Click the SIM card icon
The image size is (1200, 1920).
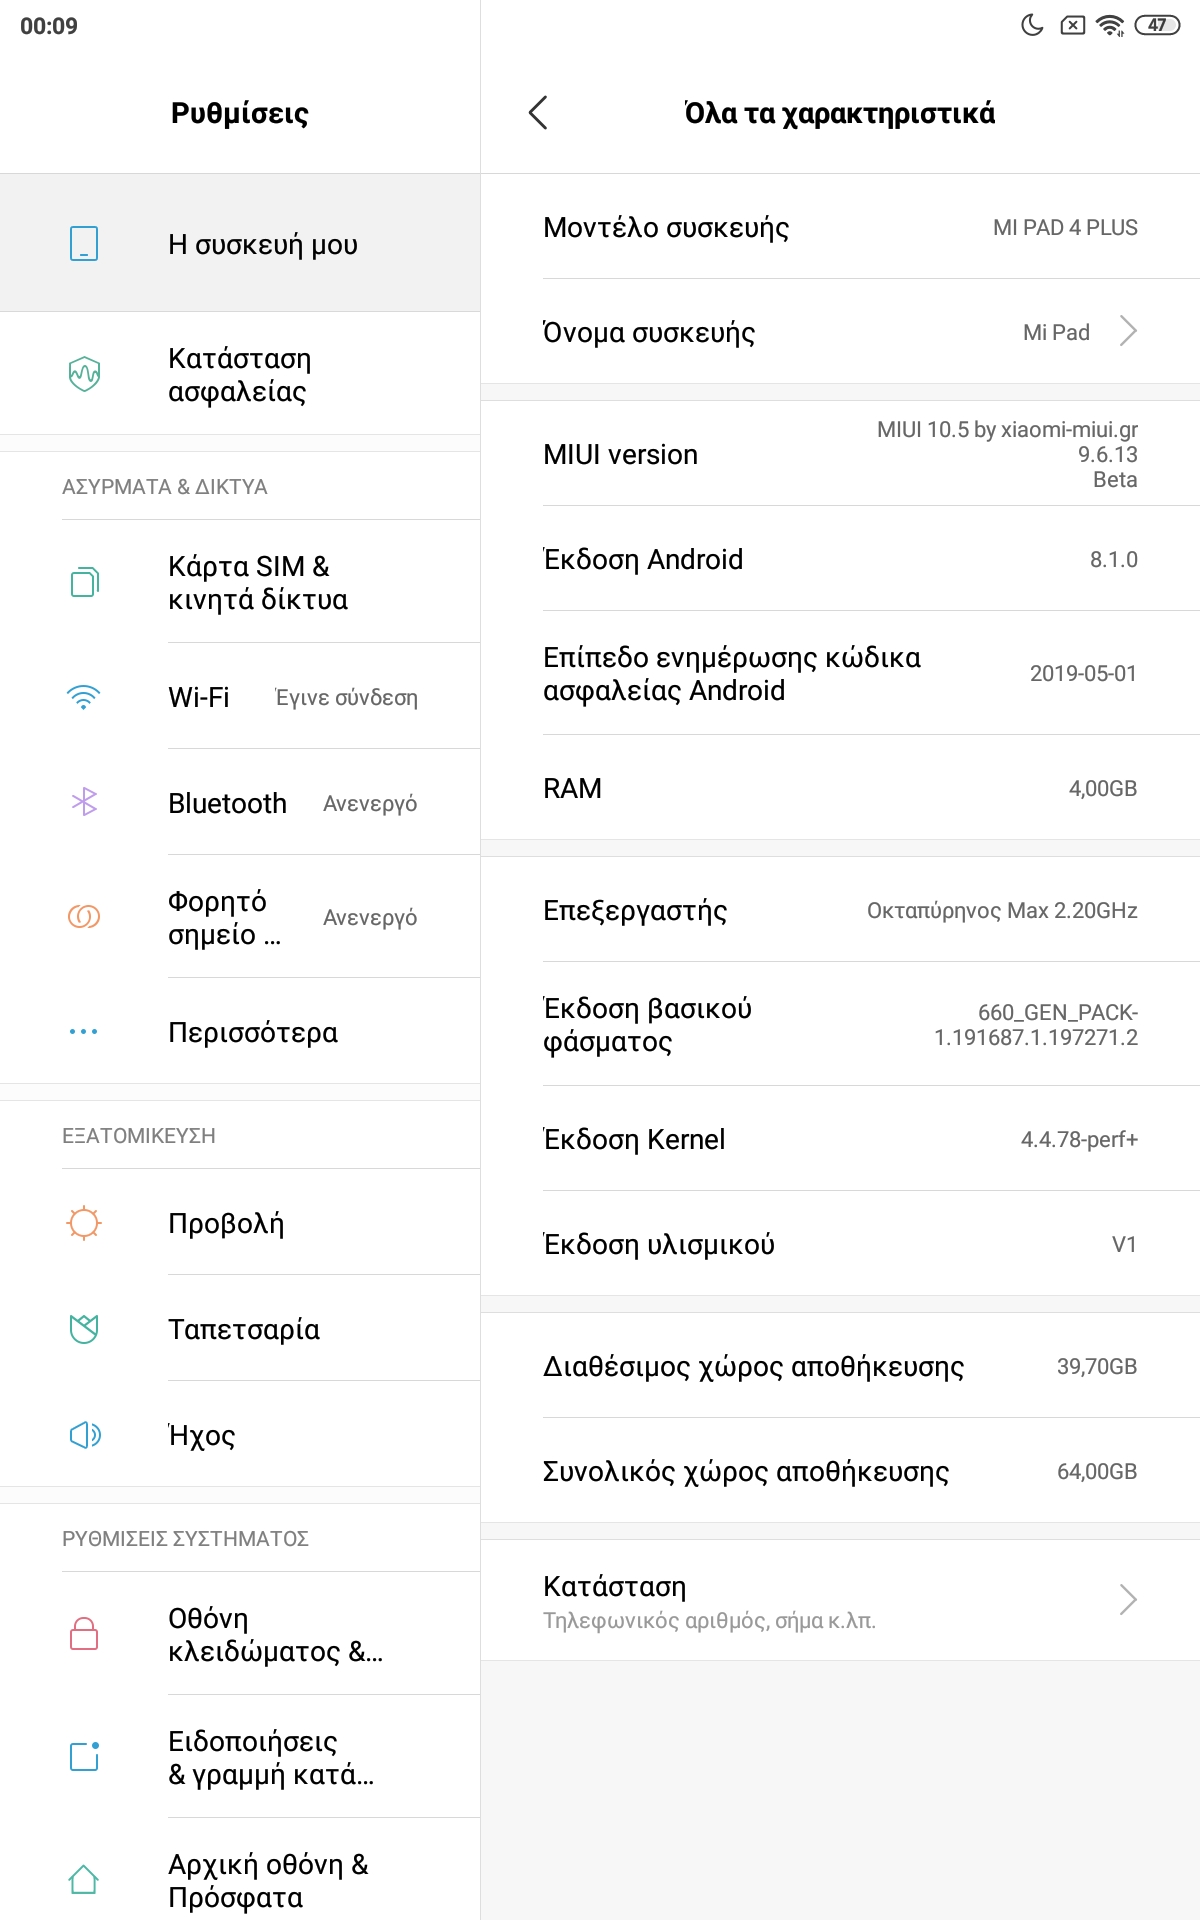84,582
